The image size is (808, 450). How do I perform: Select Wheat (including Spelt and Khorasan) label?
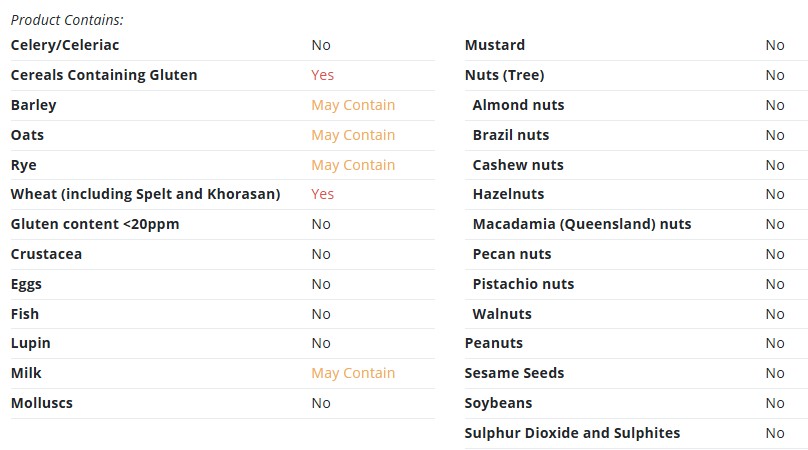pyautogui.click(x=145, y=194)
